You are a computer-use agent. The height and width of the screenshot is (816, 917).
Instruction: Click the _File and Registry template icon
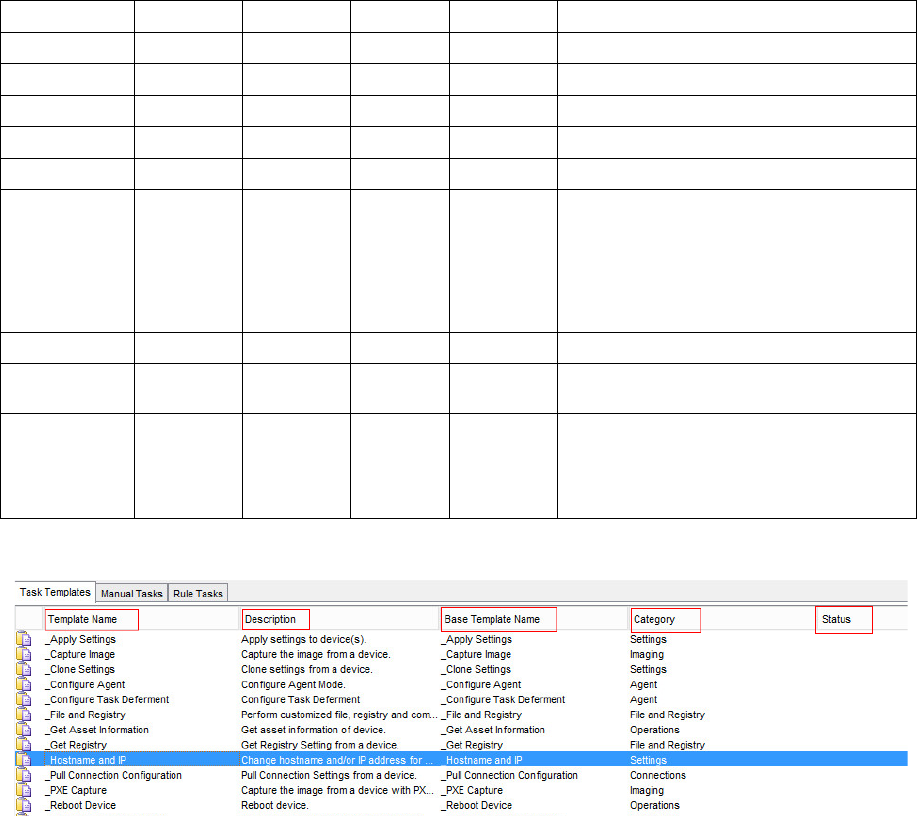23,715
